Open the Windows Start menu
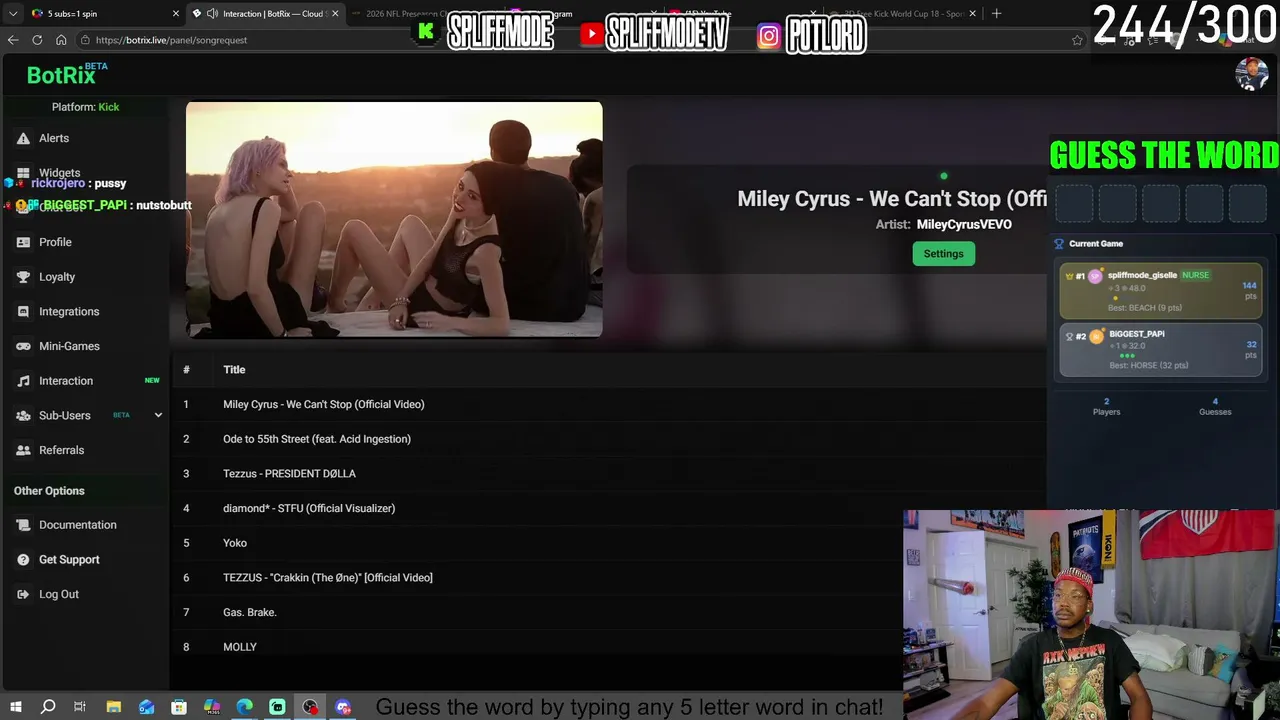Screen dimensions: 1280x720 [15, 707]
